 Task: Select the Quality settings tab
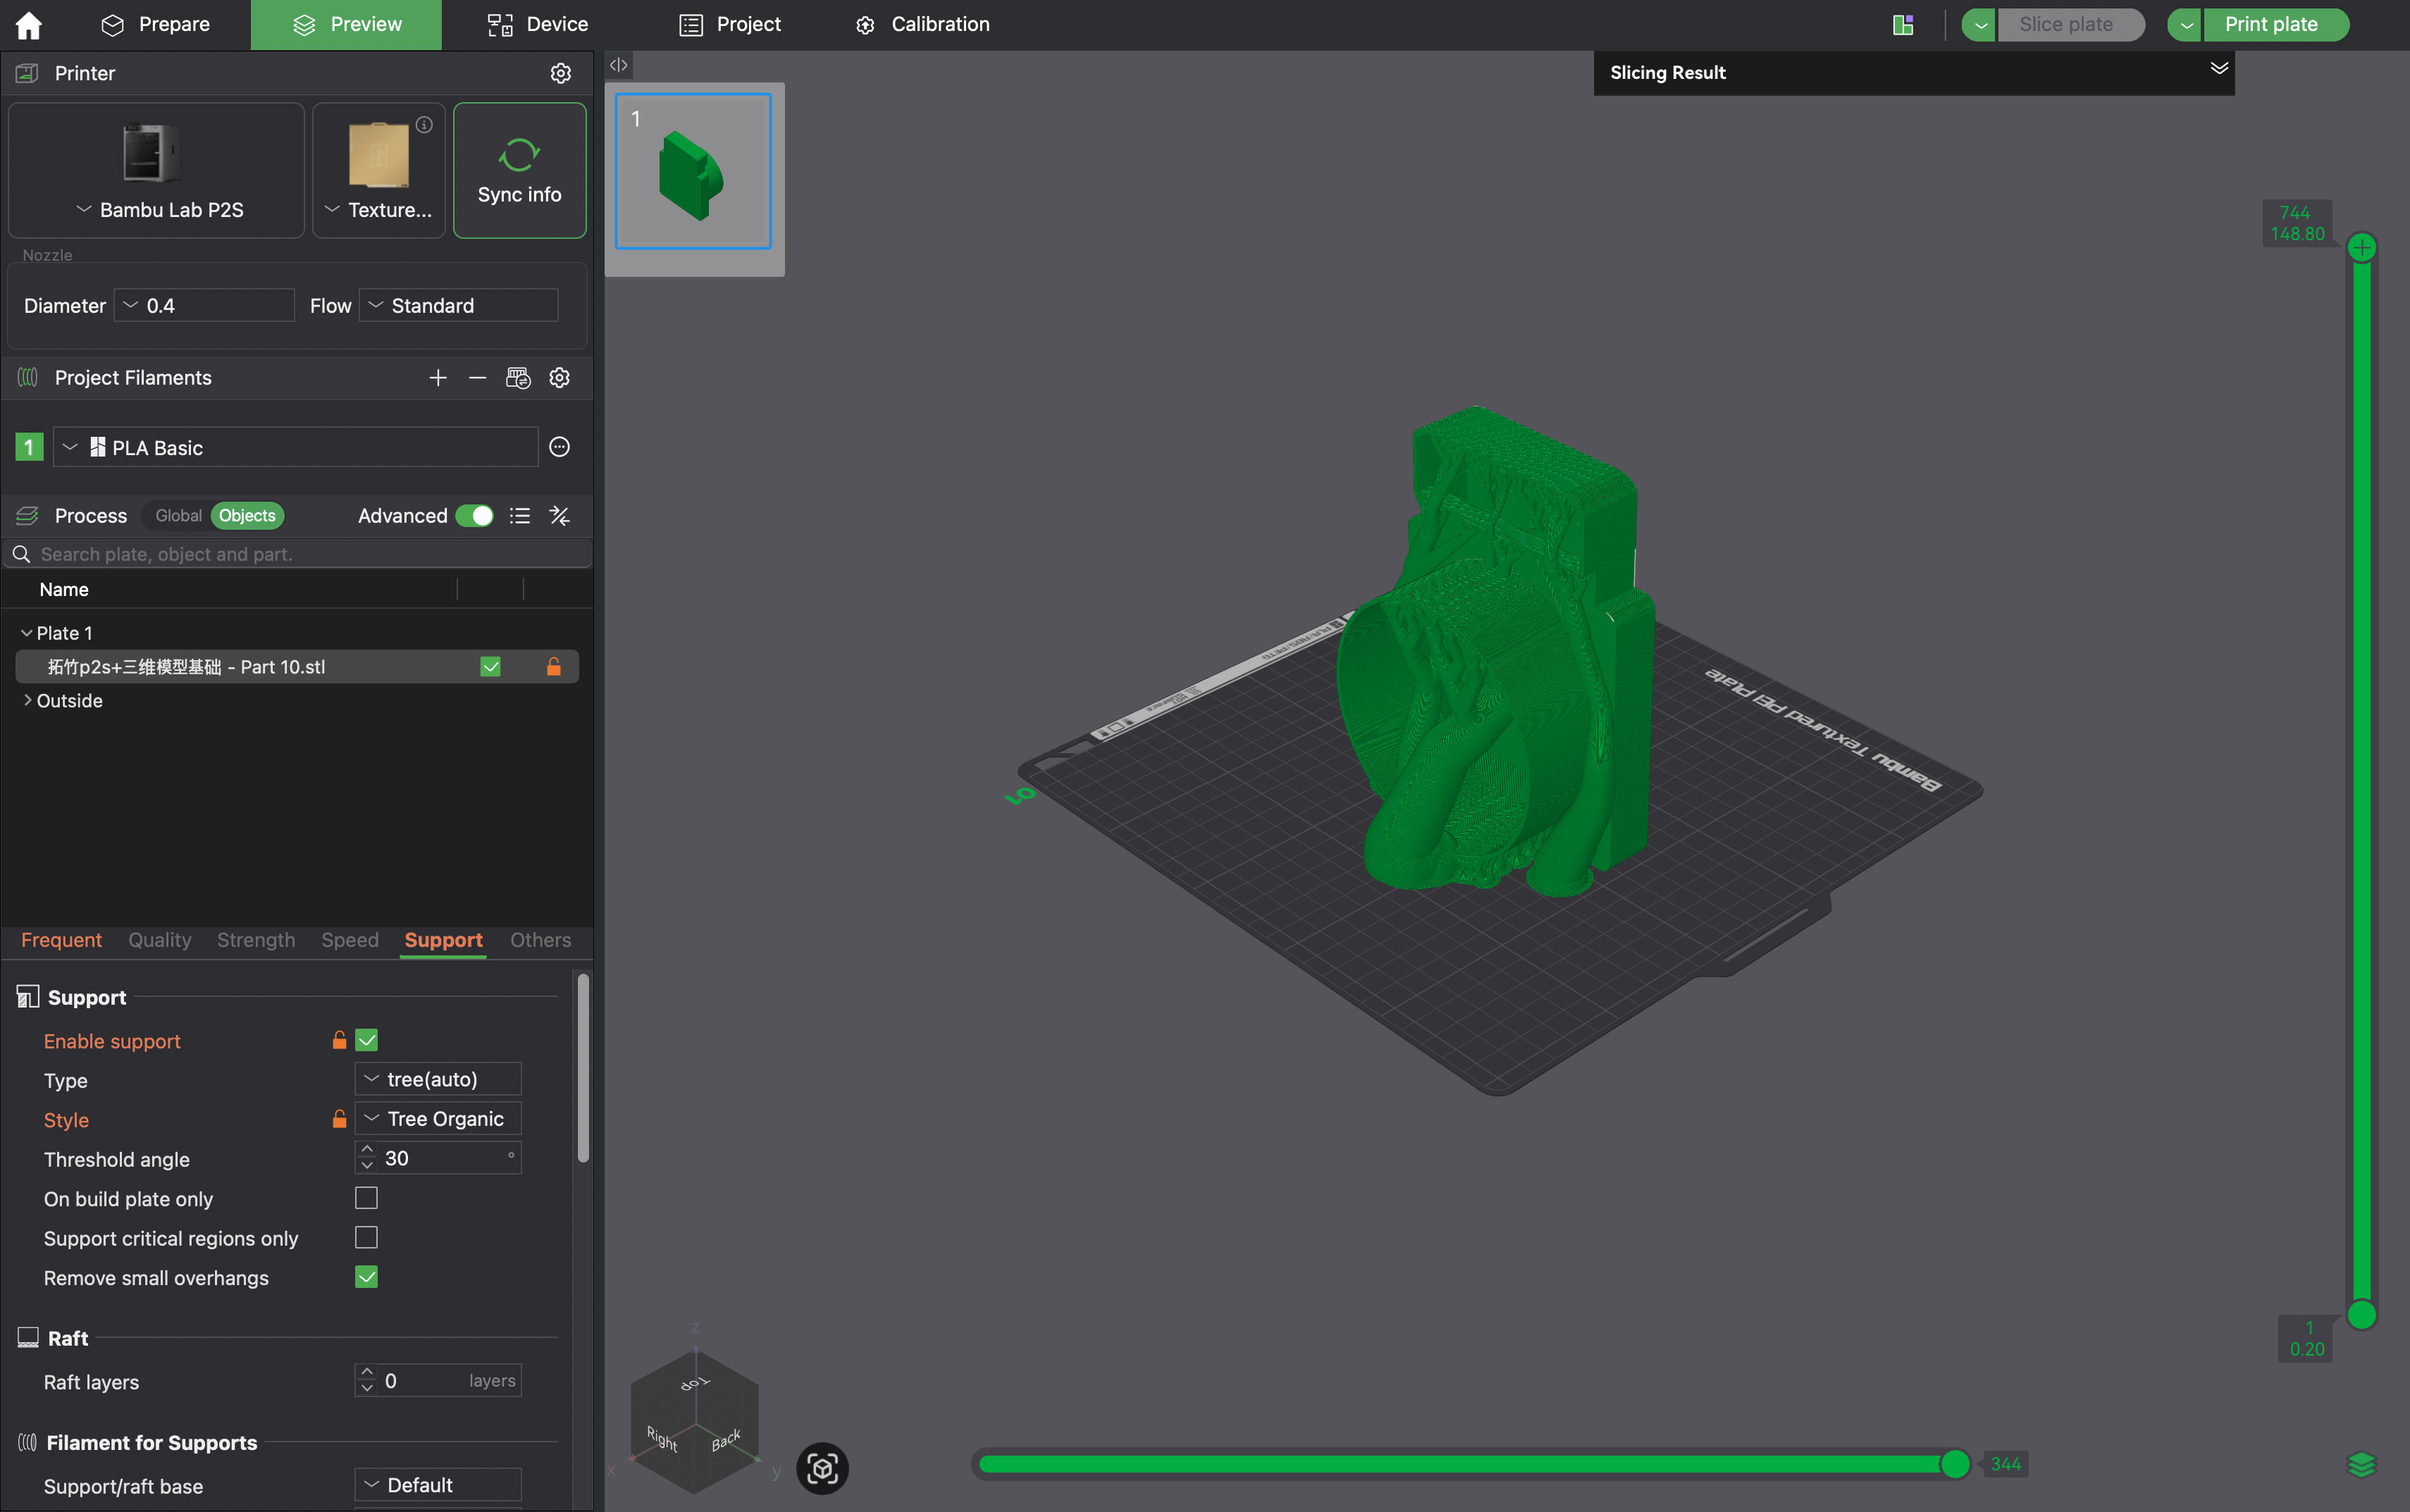(x=160, y=940)
